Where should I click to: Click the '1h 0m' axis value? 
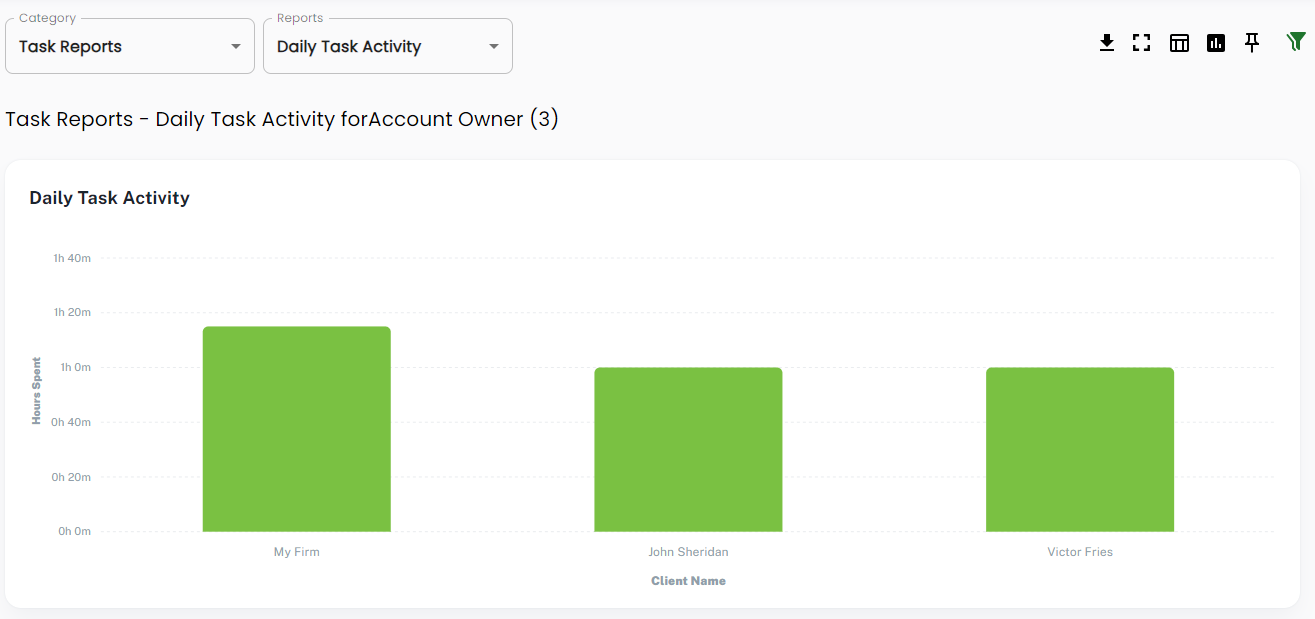click(75, 367)
